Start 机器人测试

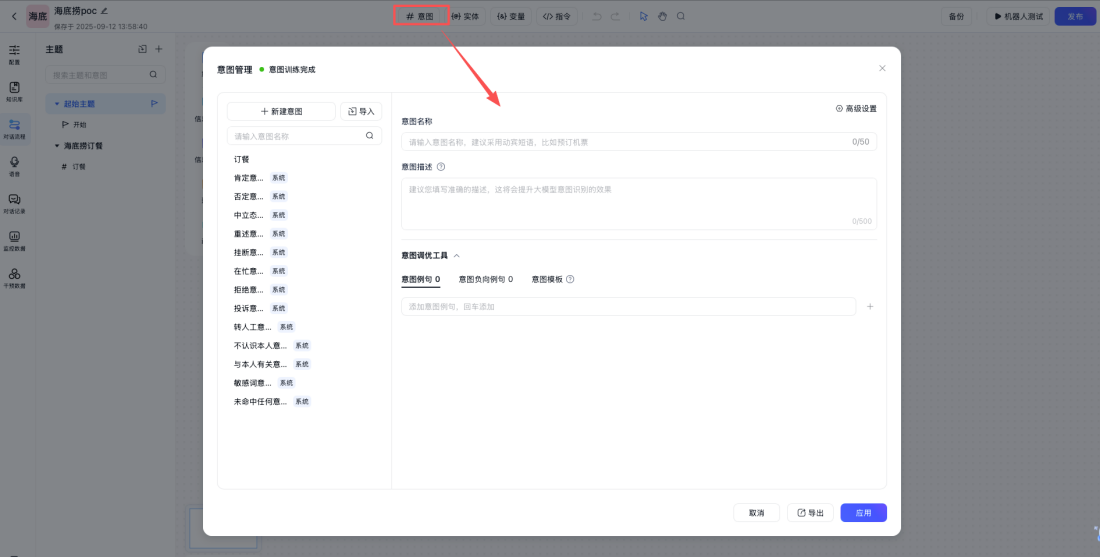click(1018, 16)
